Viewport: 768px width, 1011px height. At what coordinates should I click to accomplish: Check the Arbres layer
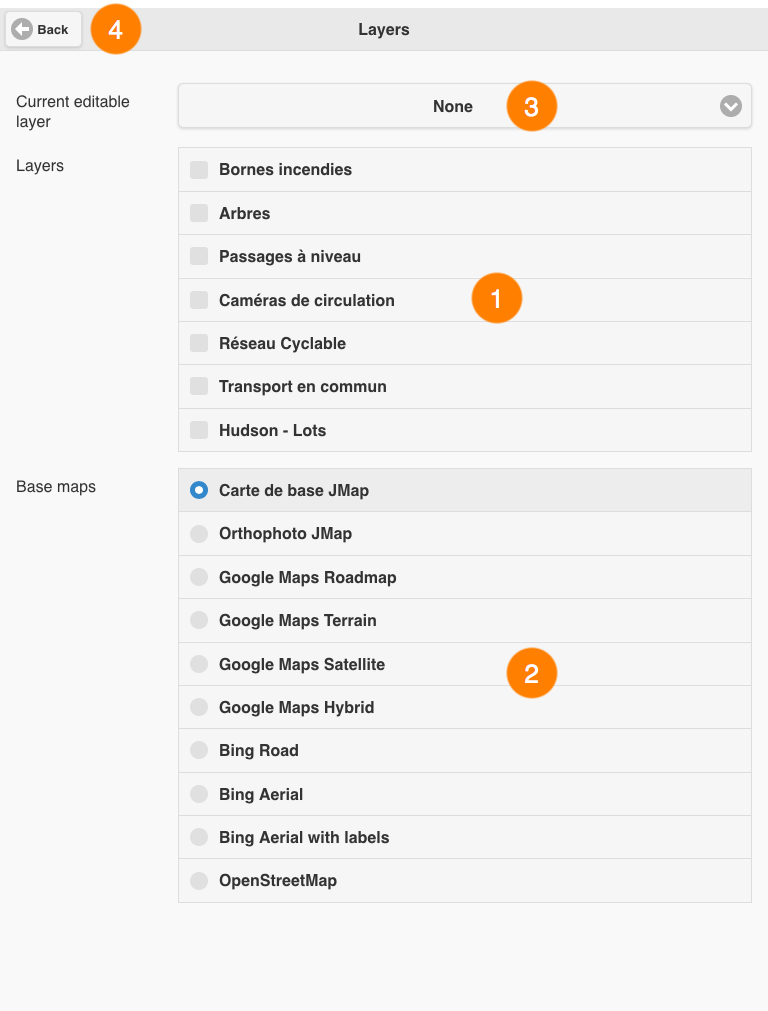(x=199, y=213)
